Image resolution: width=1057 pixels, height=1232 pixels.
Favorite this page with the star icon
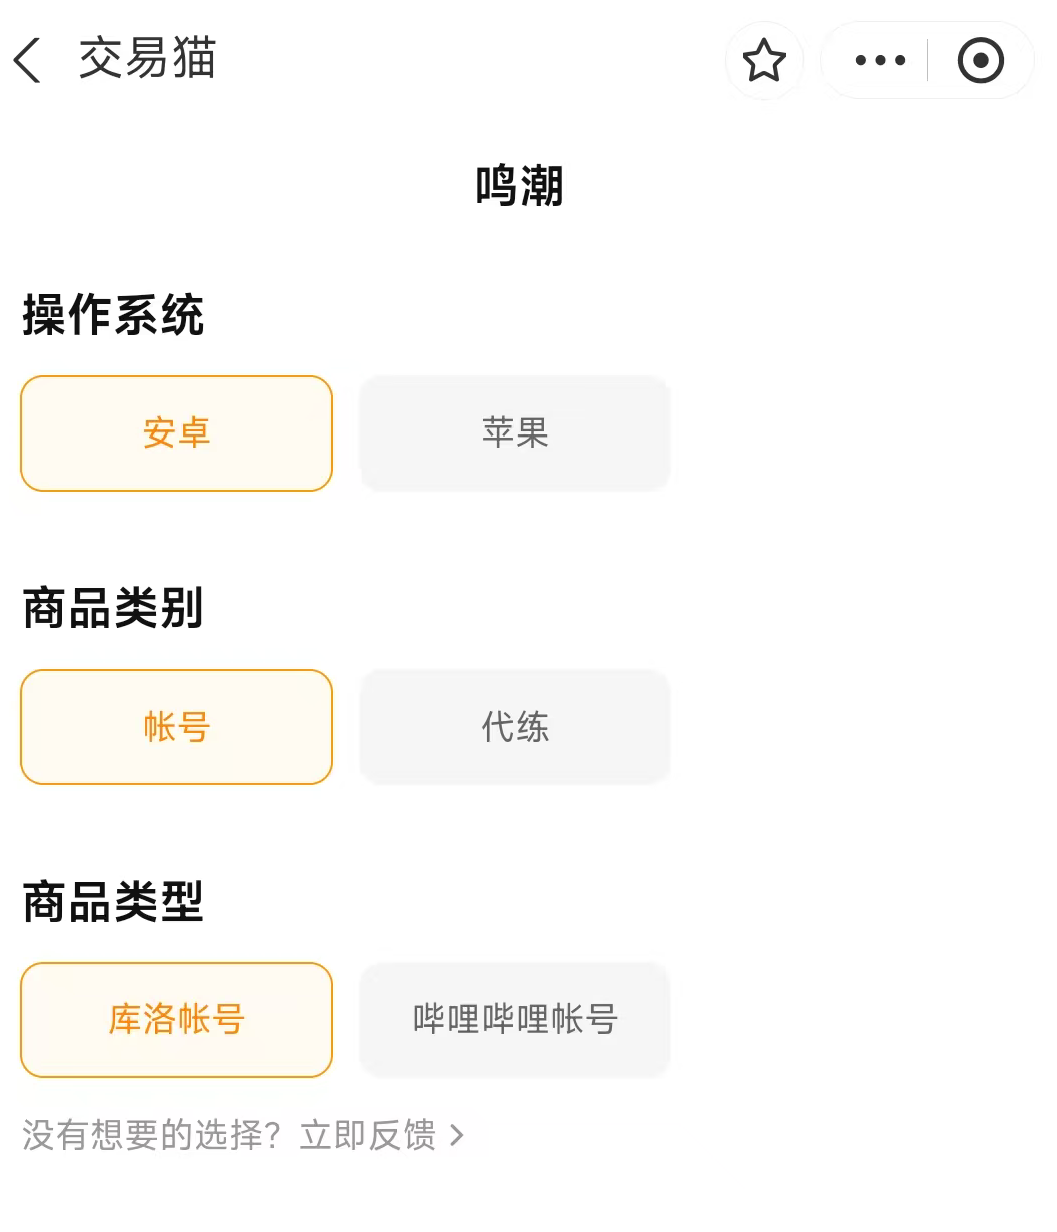(764, 60)
